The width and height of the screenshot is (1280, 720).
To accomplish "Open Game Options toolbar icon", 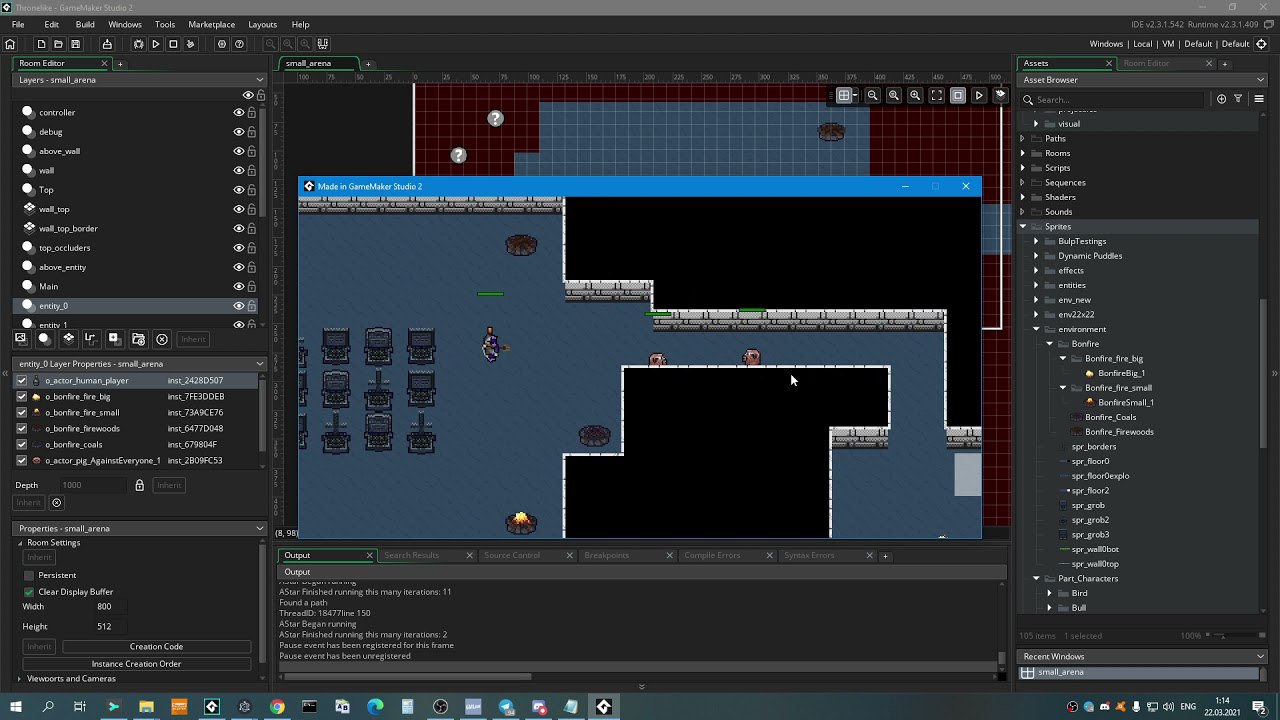I will point(222,44).
